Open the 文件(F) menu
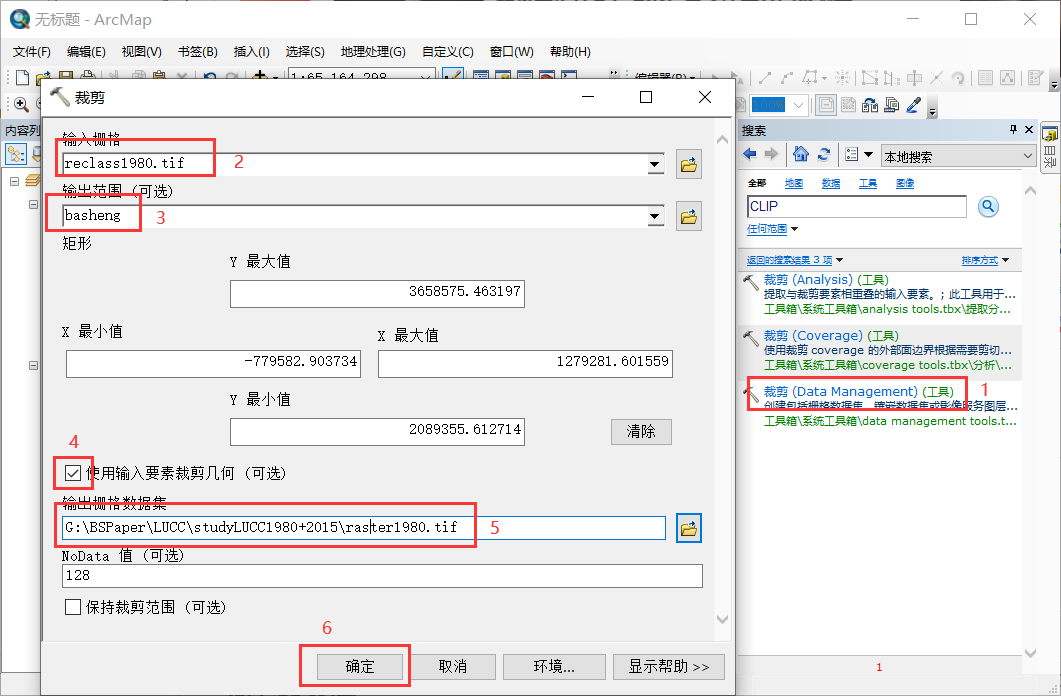 tap(32, 51)
